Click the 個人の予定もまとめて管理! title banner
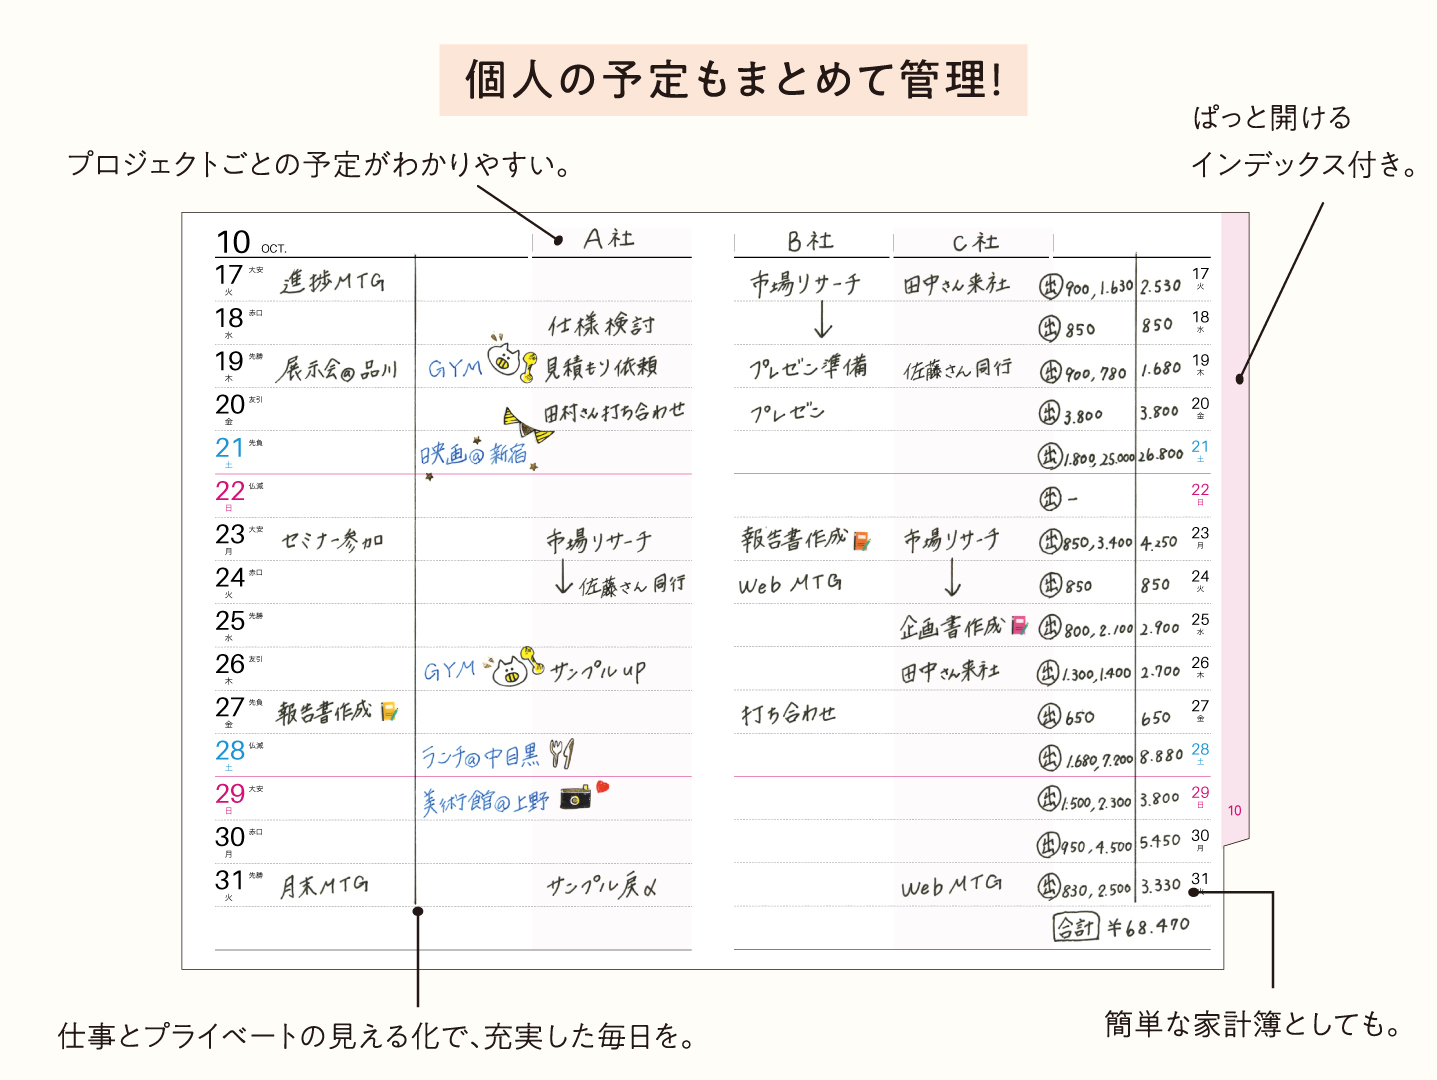Screen dimensions: 1437x1080 click(733, 80)
